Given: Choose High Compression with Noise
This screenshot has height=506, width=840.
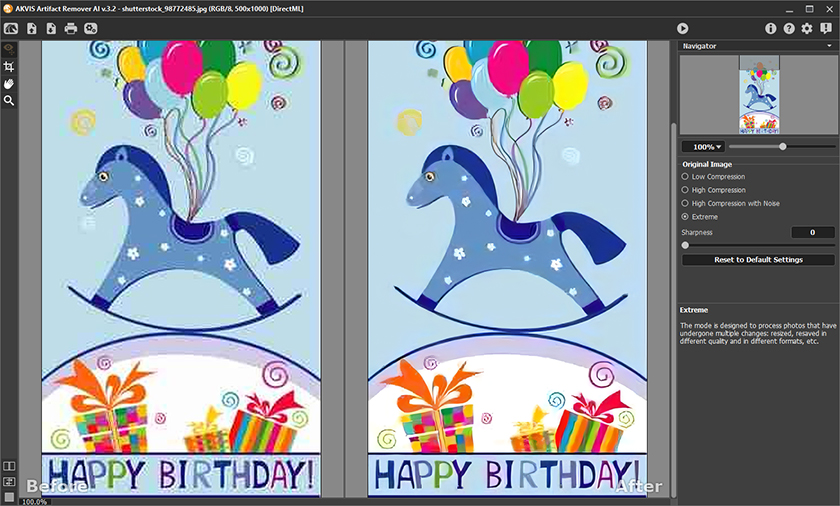Looking at the screenshot, I should pyautogui.click(x=685, y=203).
